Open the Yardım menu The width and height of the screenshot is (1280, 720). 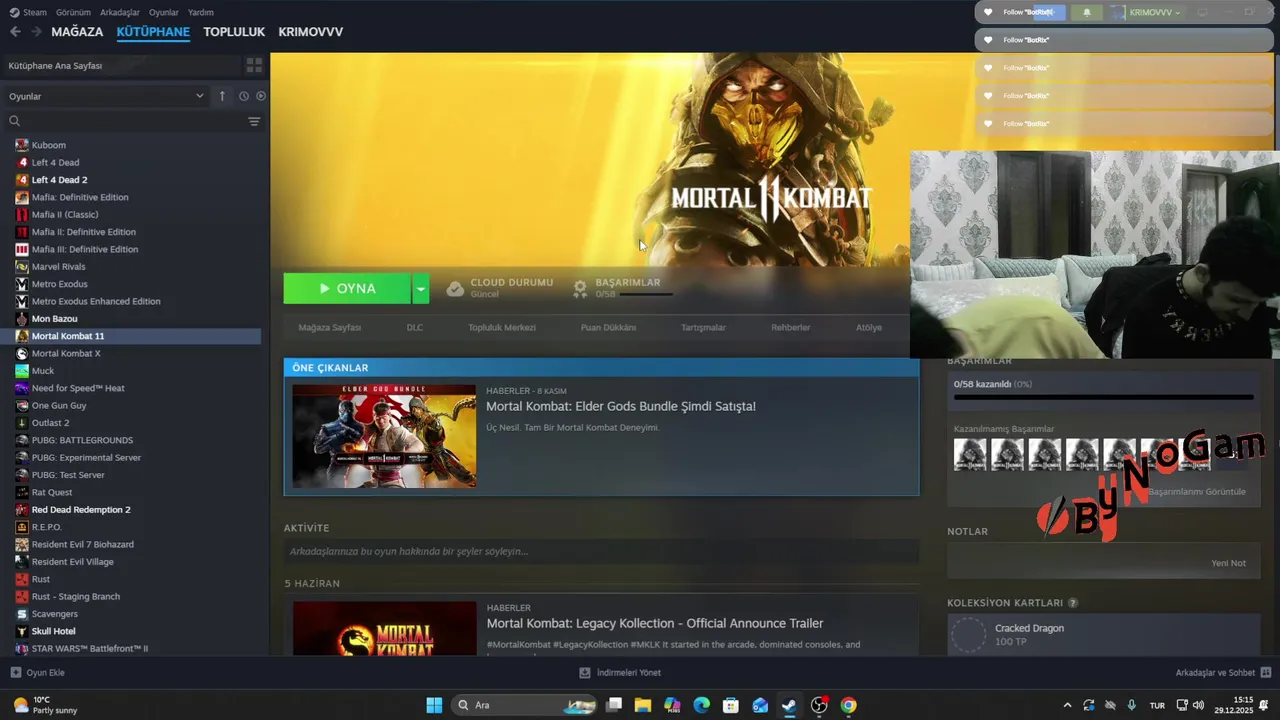pos(200,12)
